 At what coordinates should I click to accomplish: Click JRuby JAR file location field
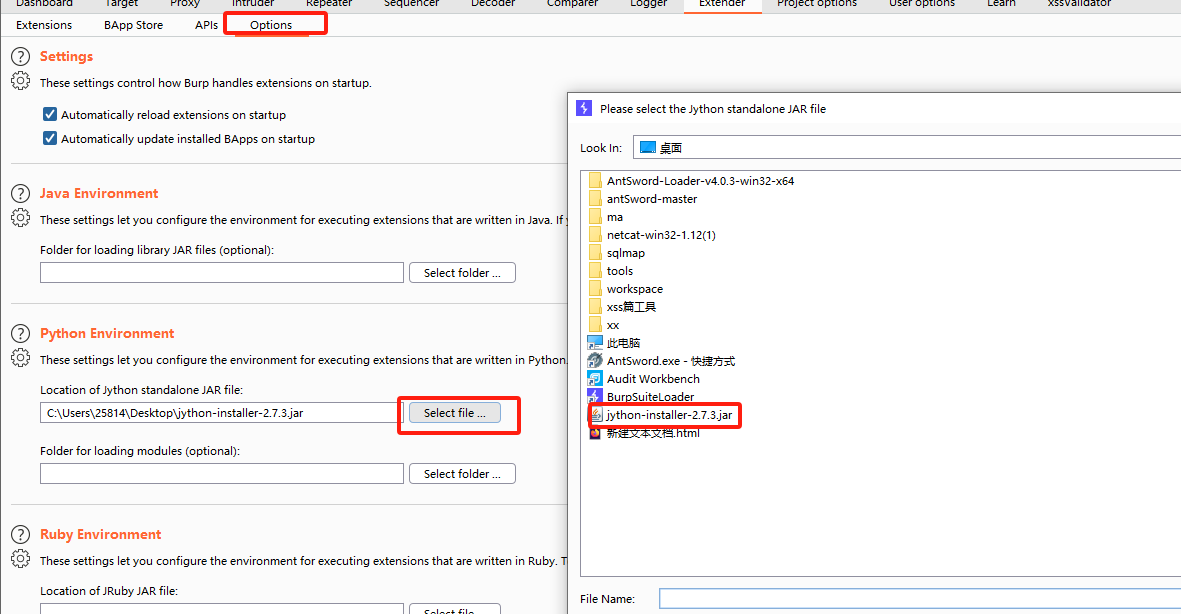pyautogui.click(x=222, y=609)
